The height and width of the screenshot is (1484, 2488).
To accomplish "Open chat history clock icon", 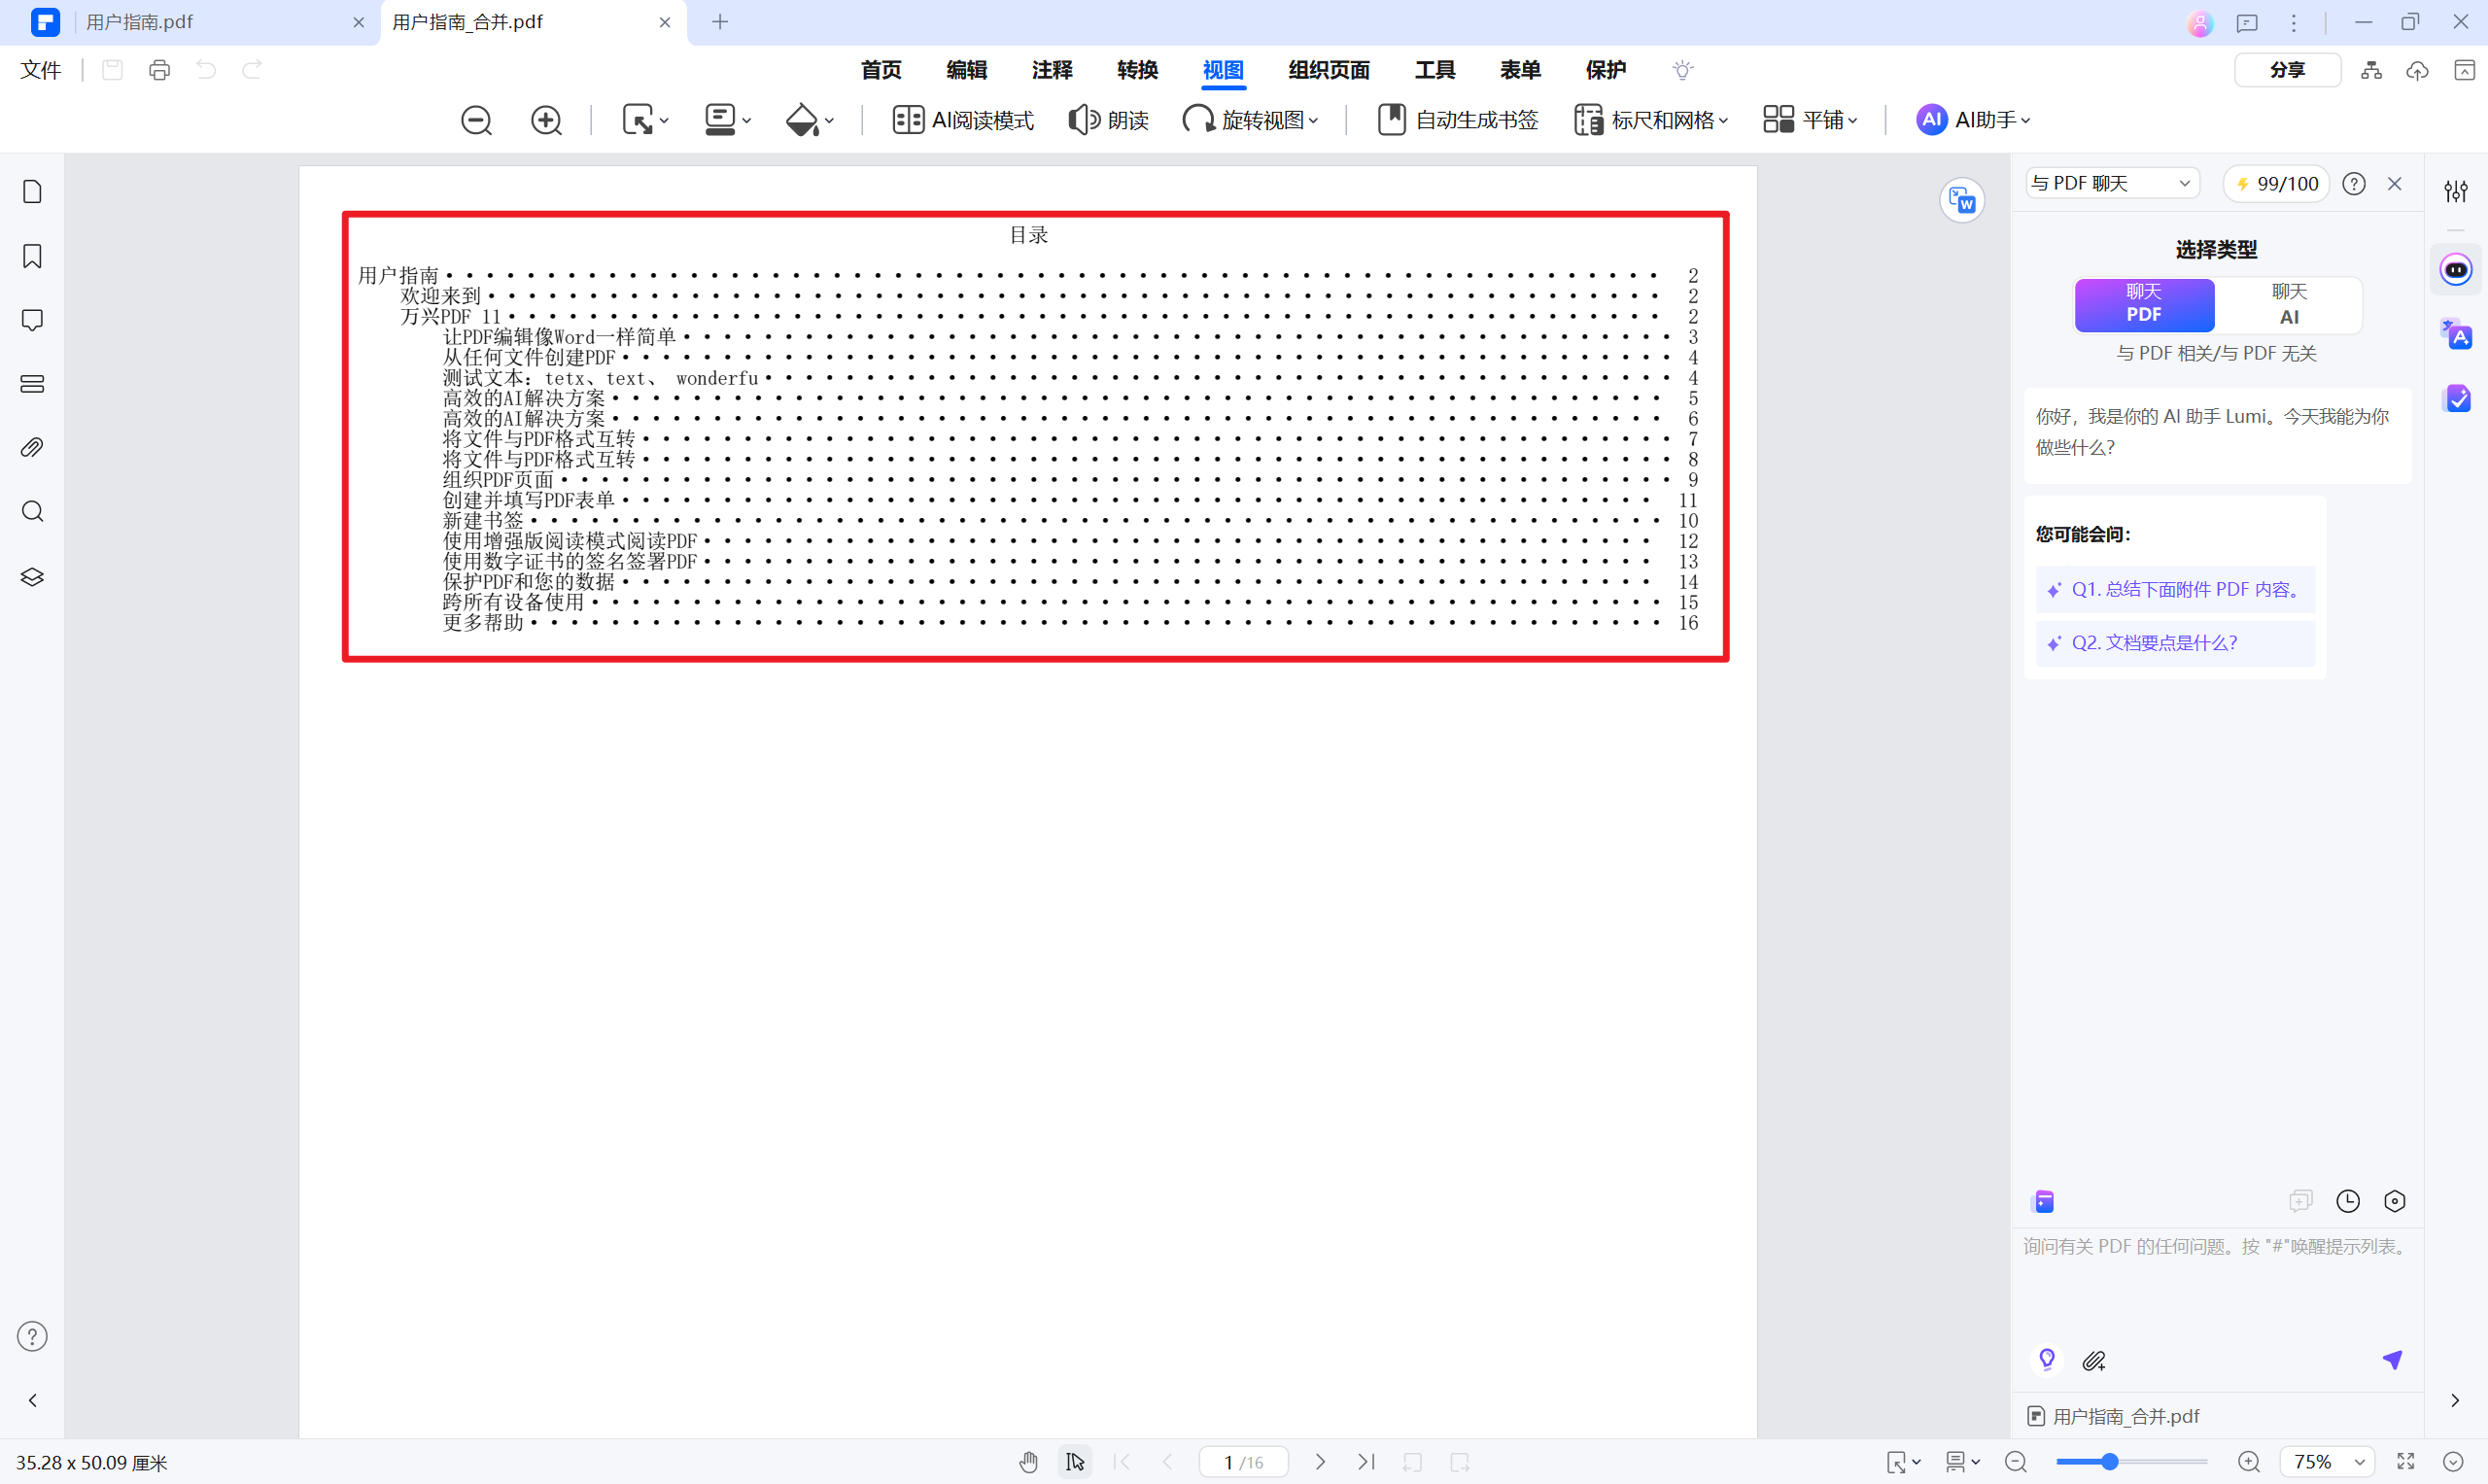I will pyautogui.click(x=2347, y=1201).
